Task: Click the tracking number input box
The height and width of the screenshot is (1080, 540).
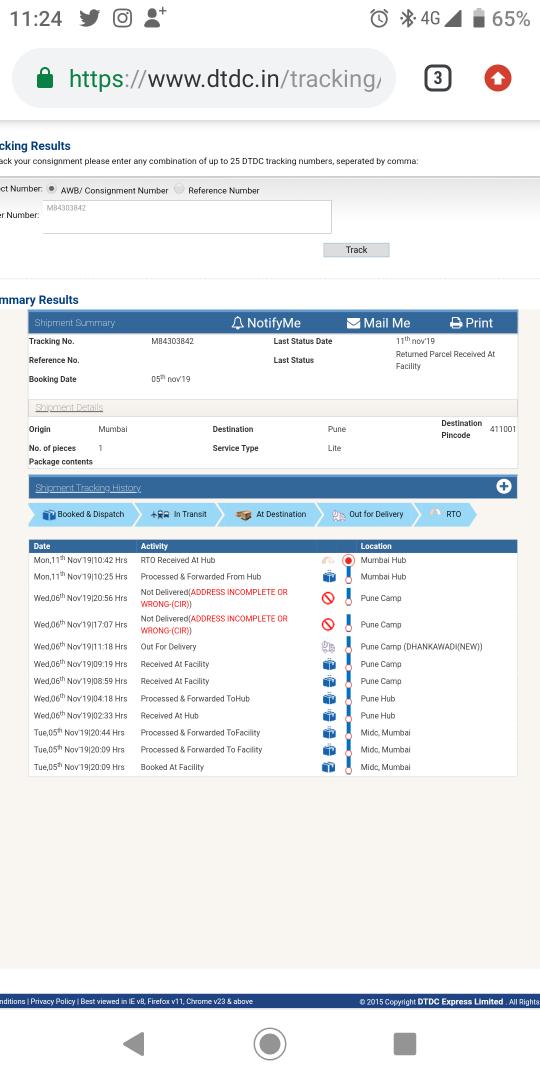Action: pos(187,217)
